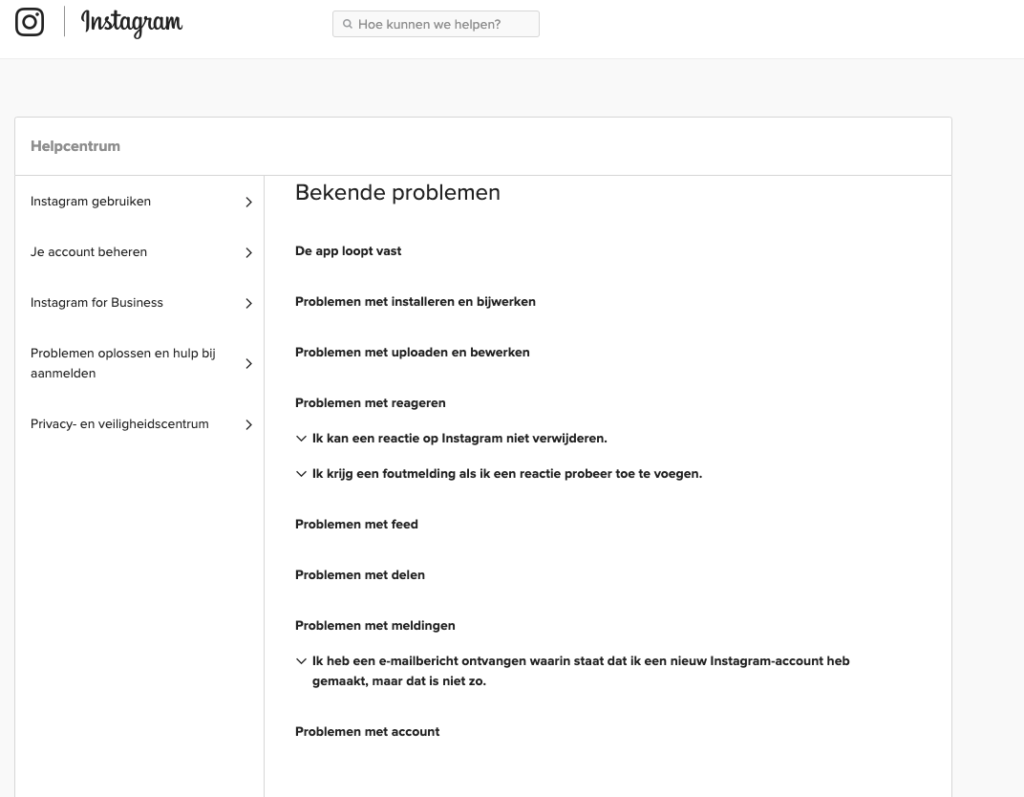Open 'Problemen met delen'
The image size is (1024, 797).
pos(359,575)
